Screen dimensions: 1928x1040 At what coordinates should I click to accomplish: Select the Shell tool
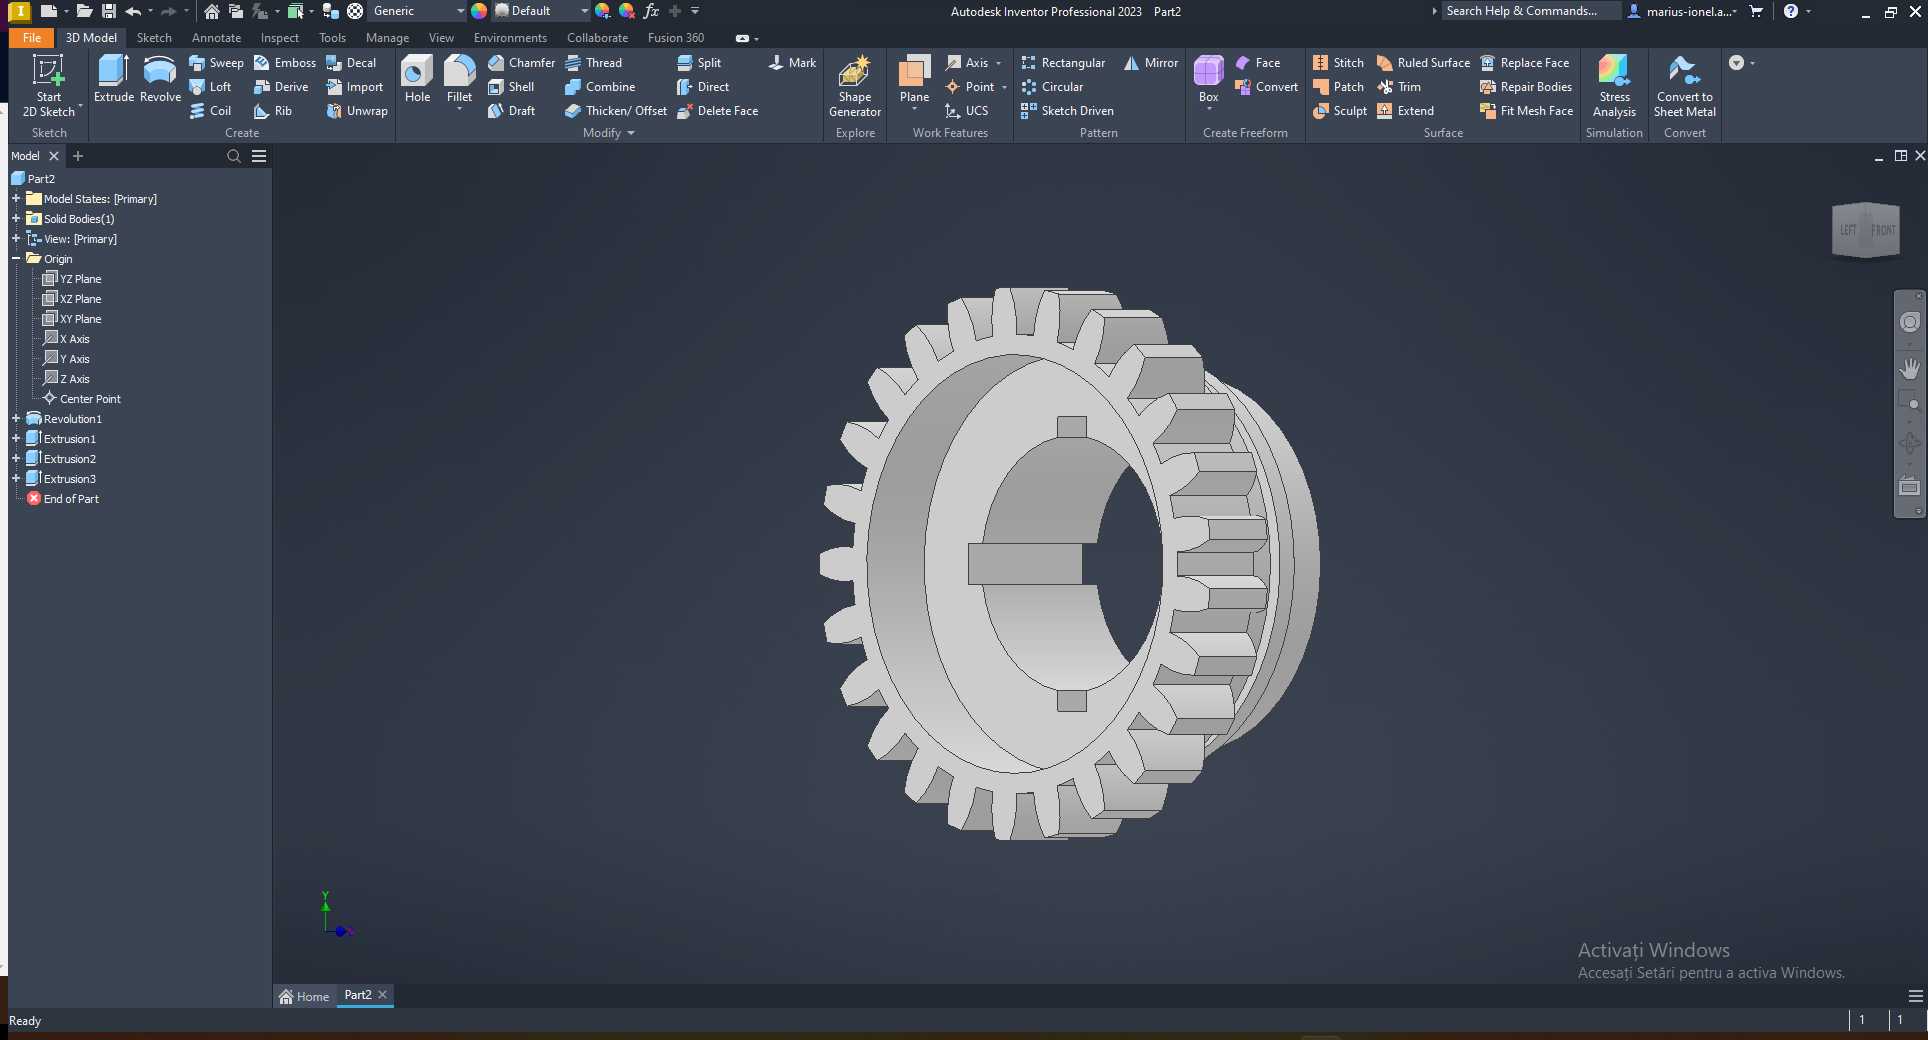pyautogui.click(x=511, y=87)
